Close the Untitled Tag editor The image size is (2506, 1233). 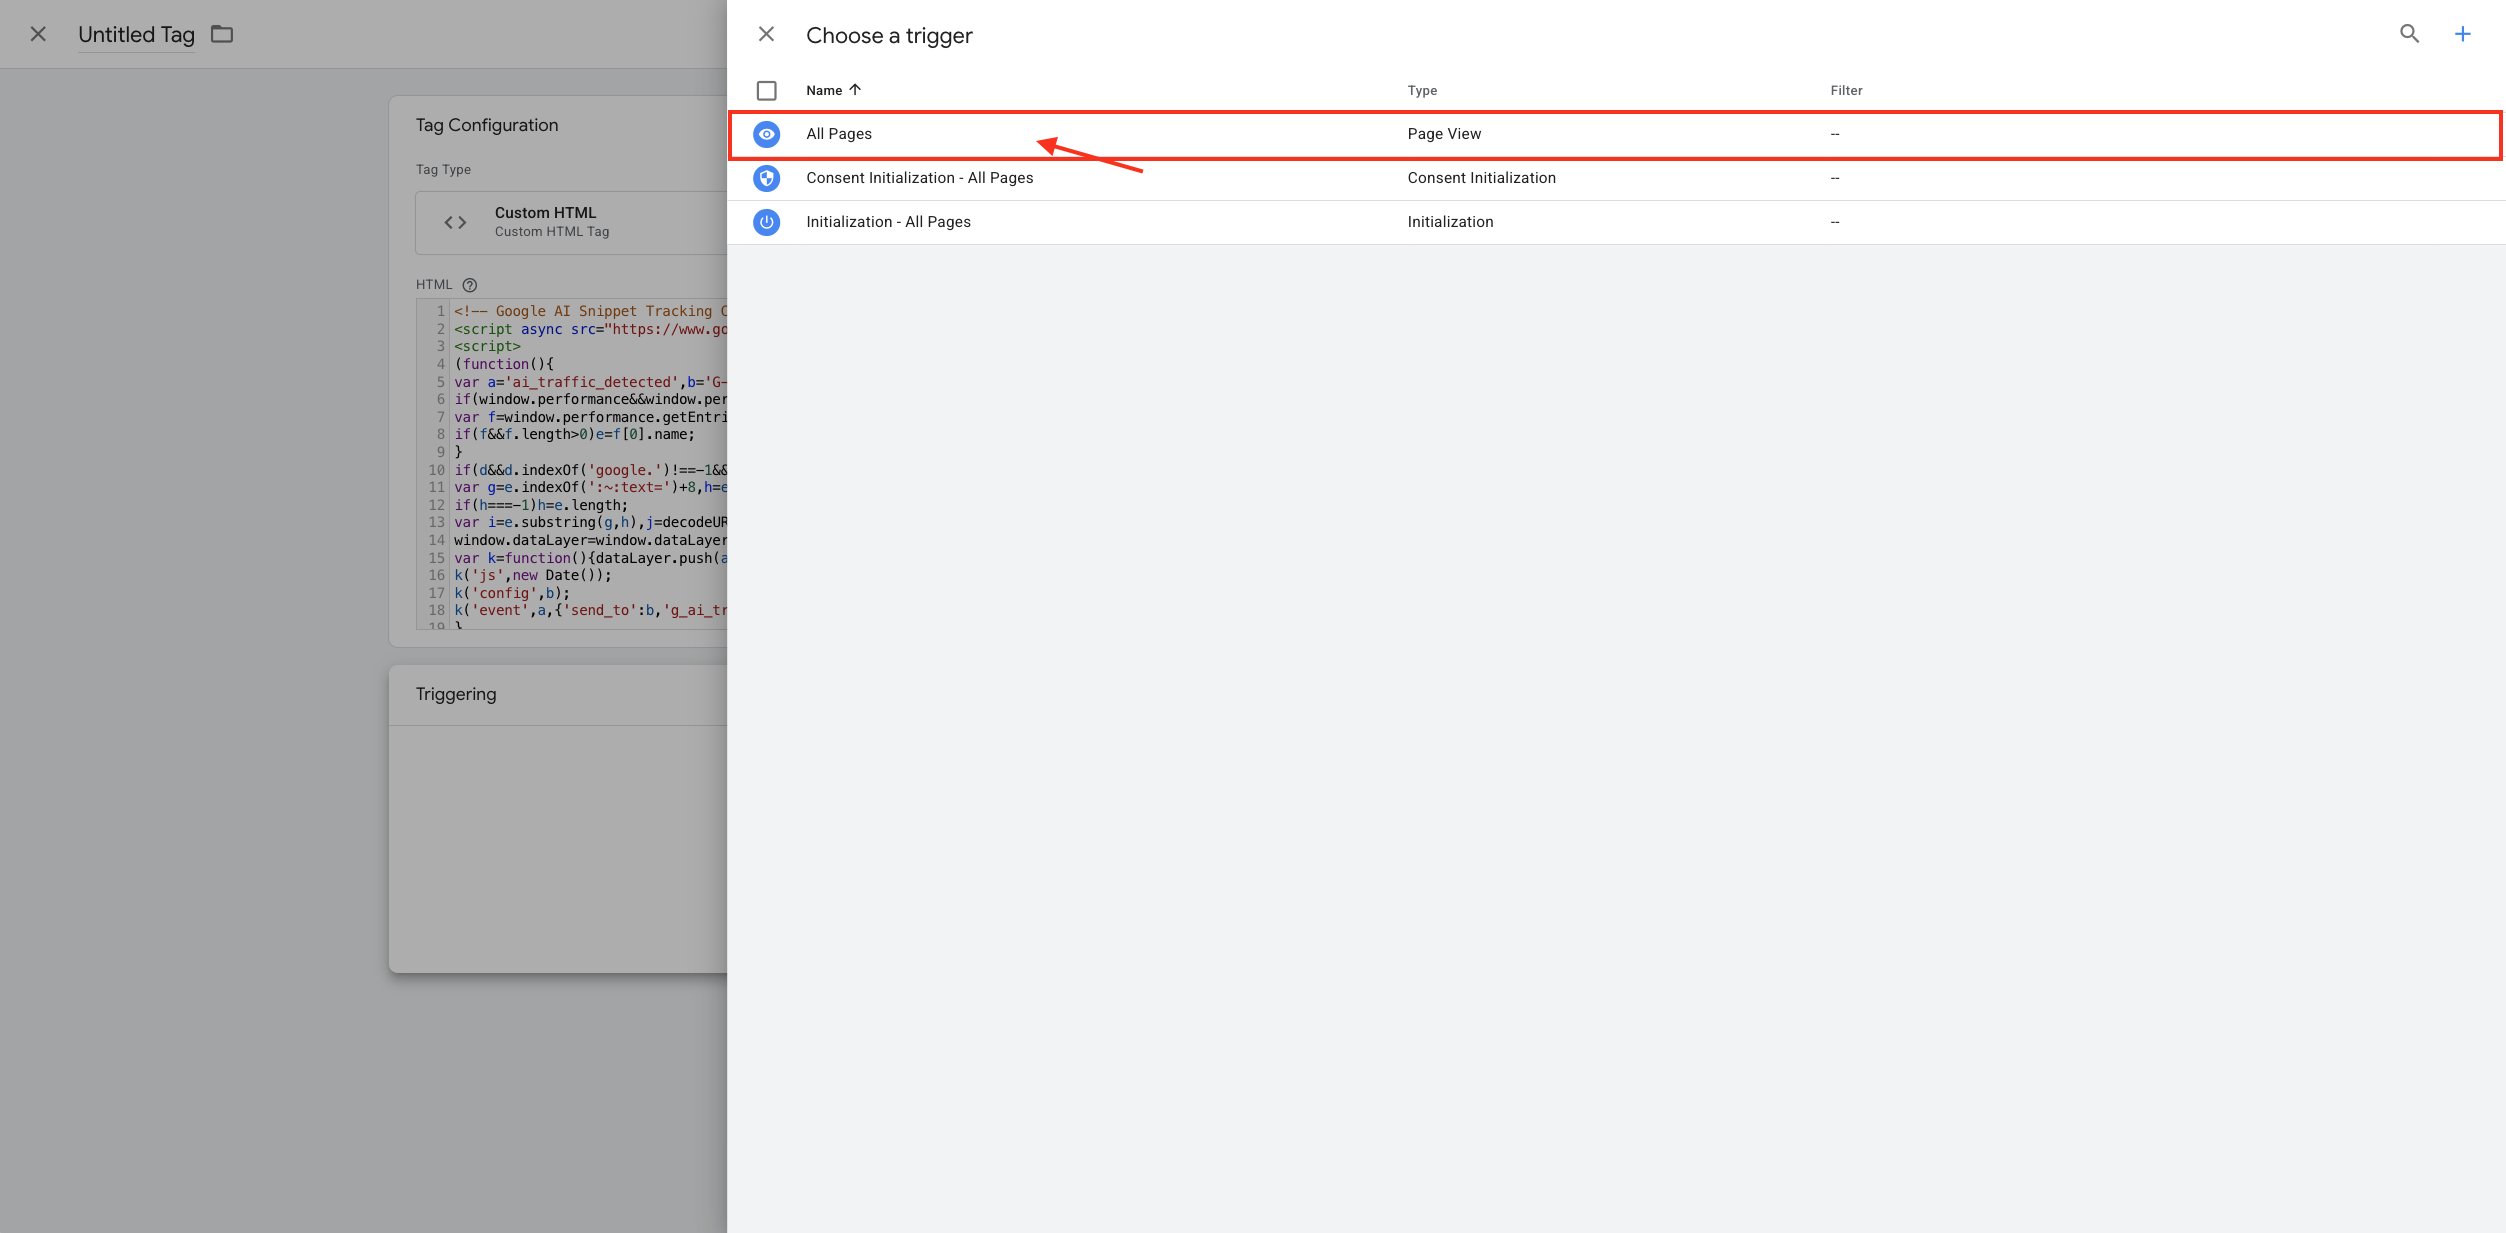tap(38, 34)
